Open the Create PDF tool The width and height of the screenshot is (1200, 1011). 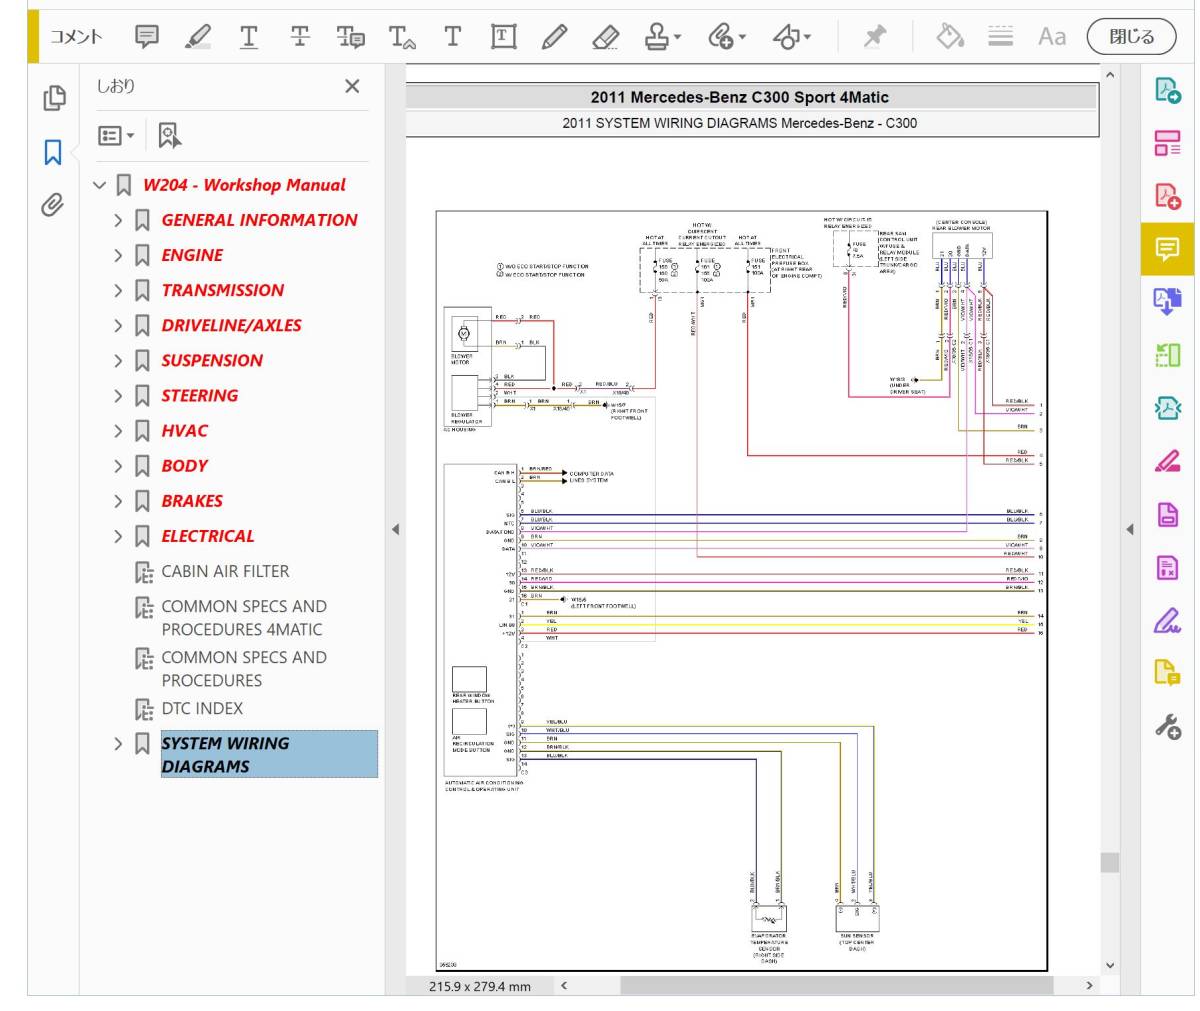tap(1167, 195)
